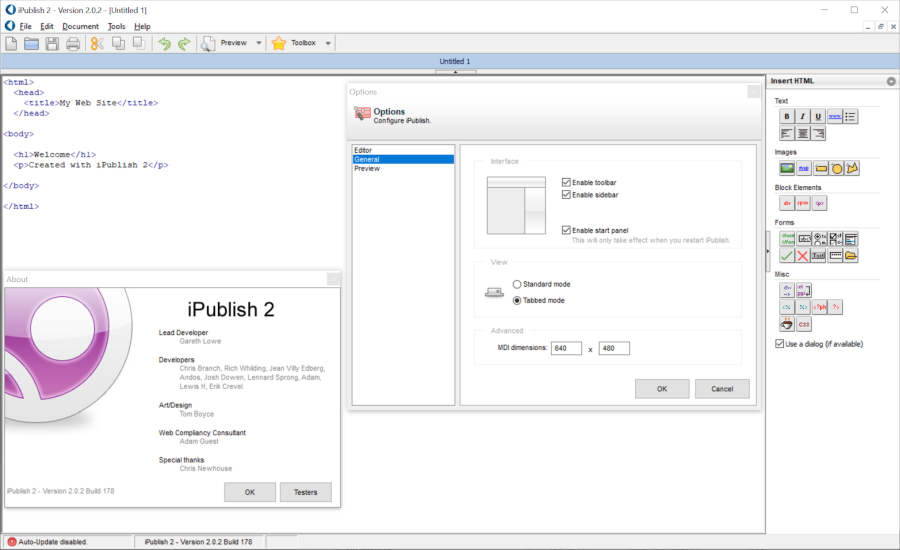This screenshot has height=550, width=900.
Task: Insert an image map with the map icon
Action: click(x=804, y=168)
